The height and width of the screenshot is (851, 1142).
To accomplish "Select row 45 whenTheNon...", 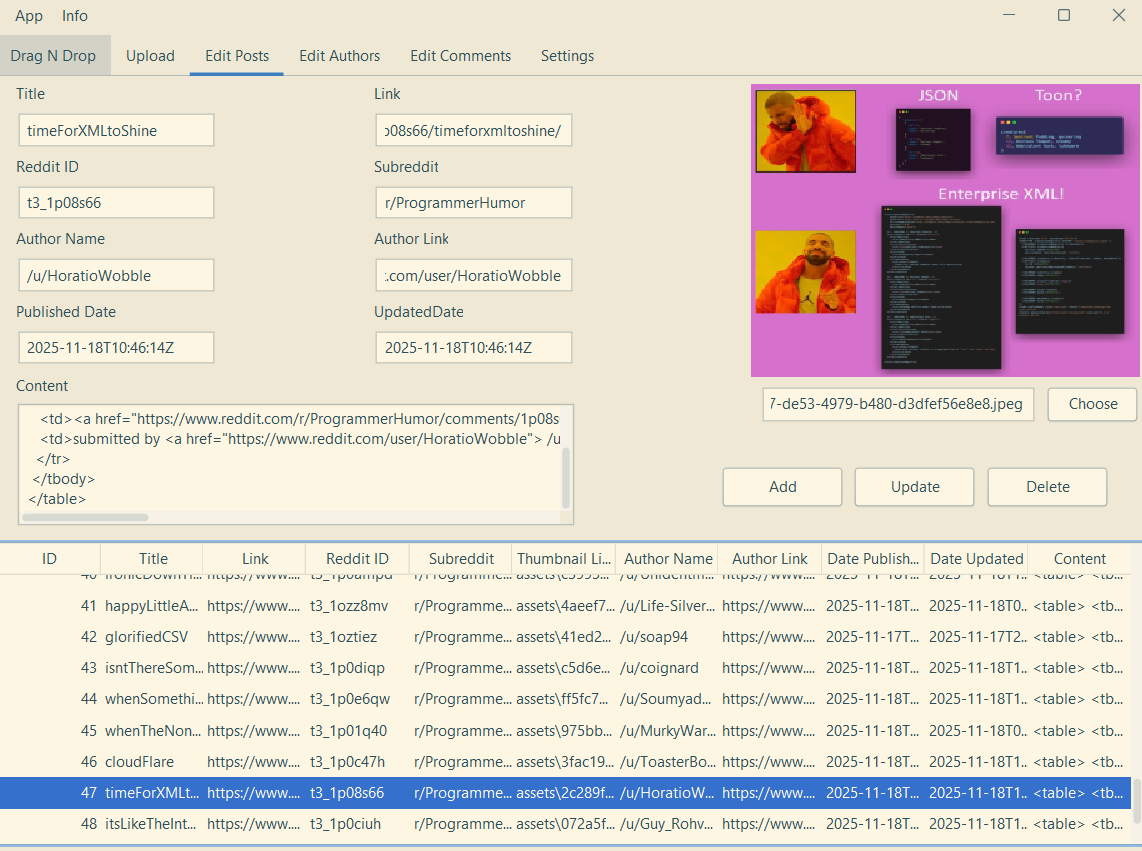I will pyautogui.click(x=565, y=730).
